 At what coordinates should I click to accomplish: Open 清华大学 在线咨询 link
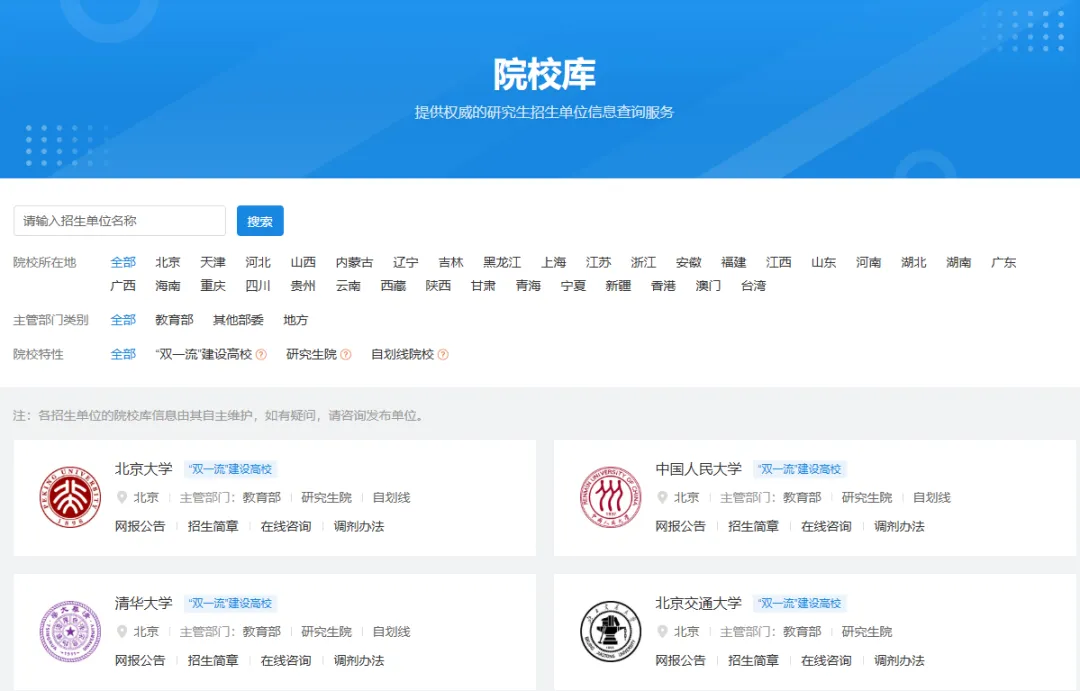coord(286,661)
